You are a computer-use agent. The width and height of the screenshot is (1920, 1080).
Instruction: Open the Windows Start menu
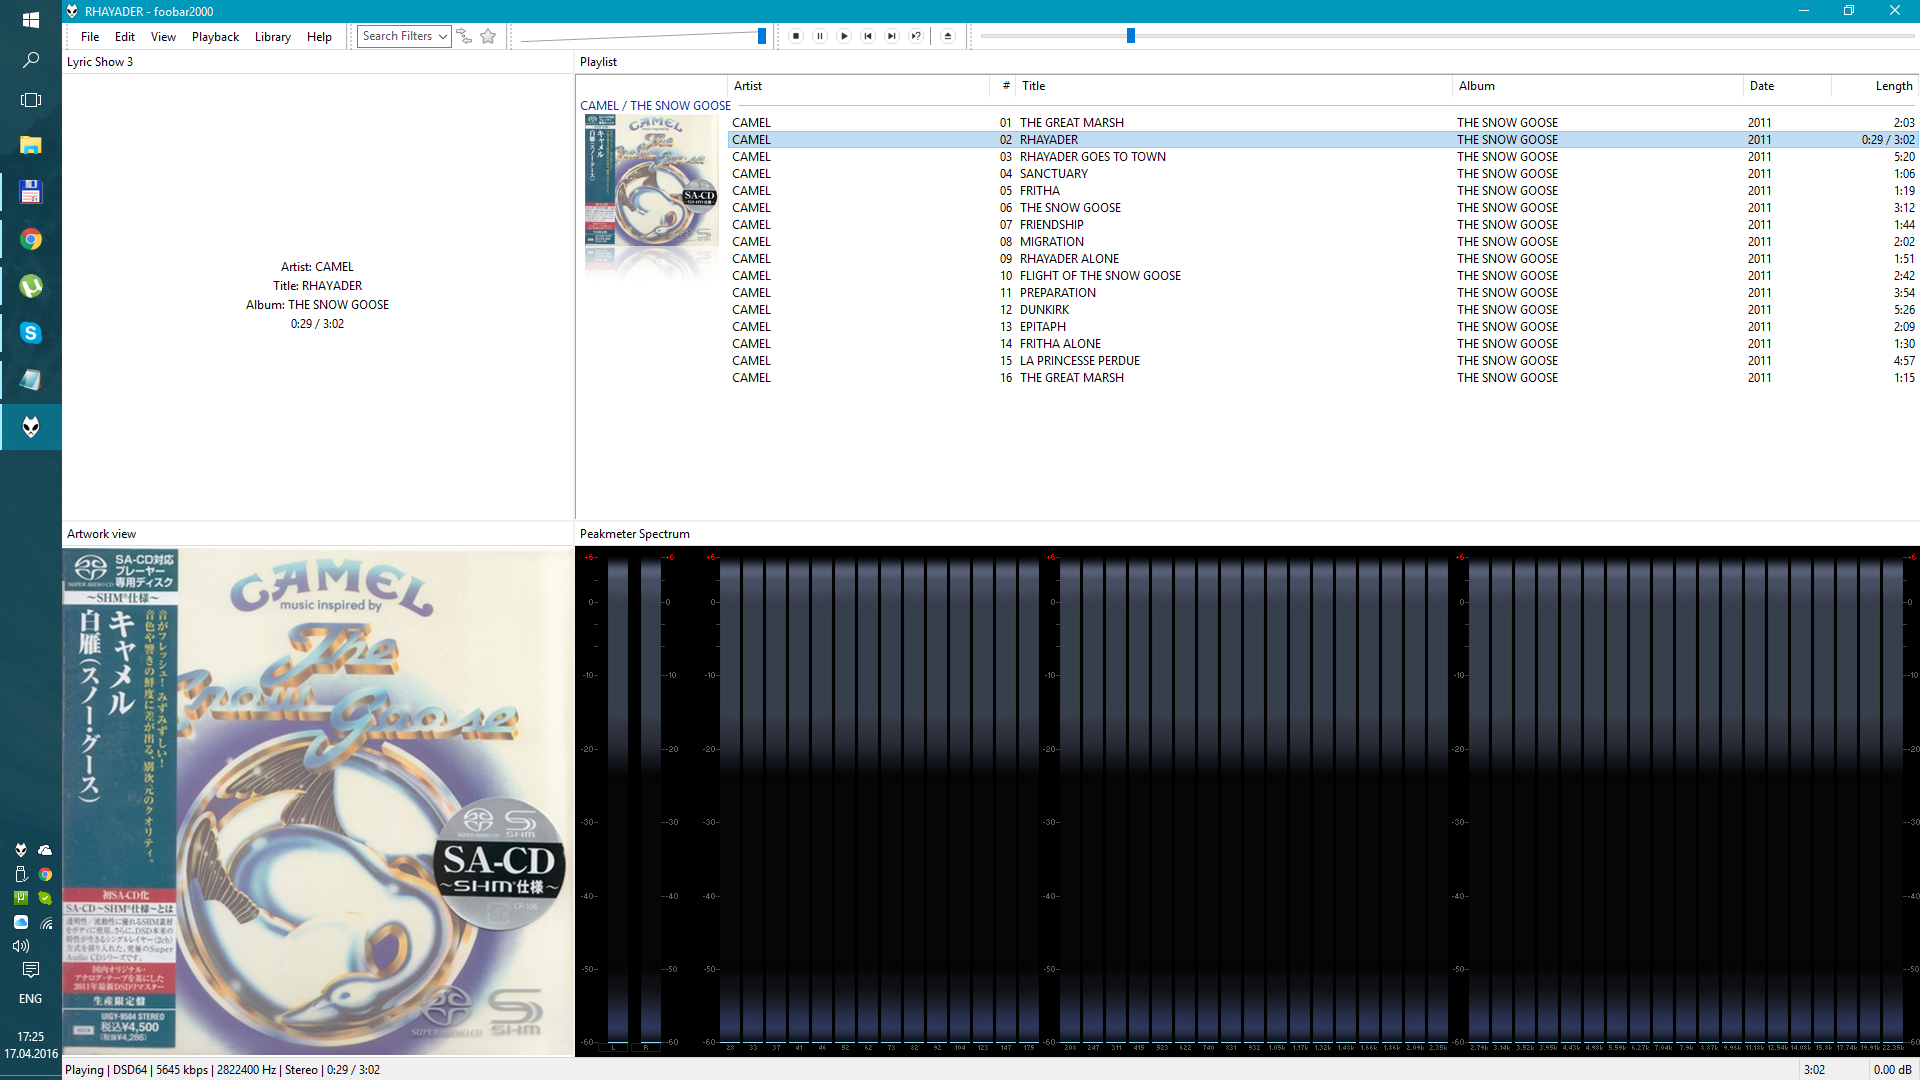coord(31,19)
